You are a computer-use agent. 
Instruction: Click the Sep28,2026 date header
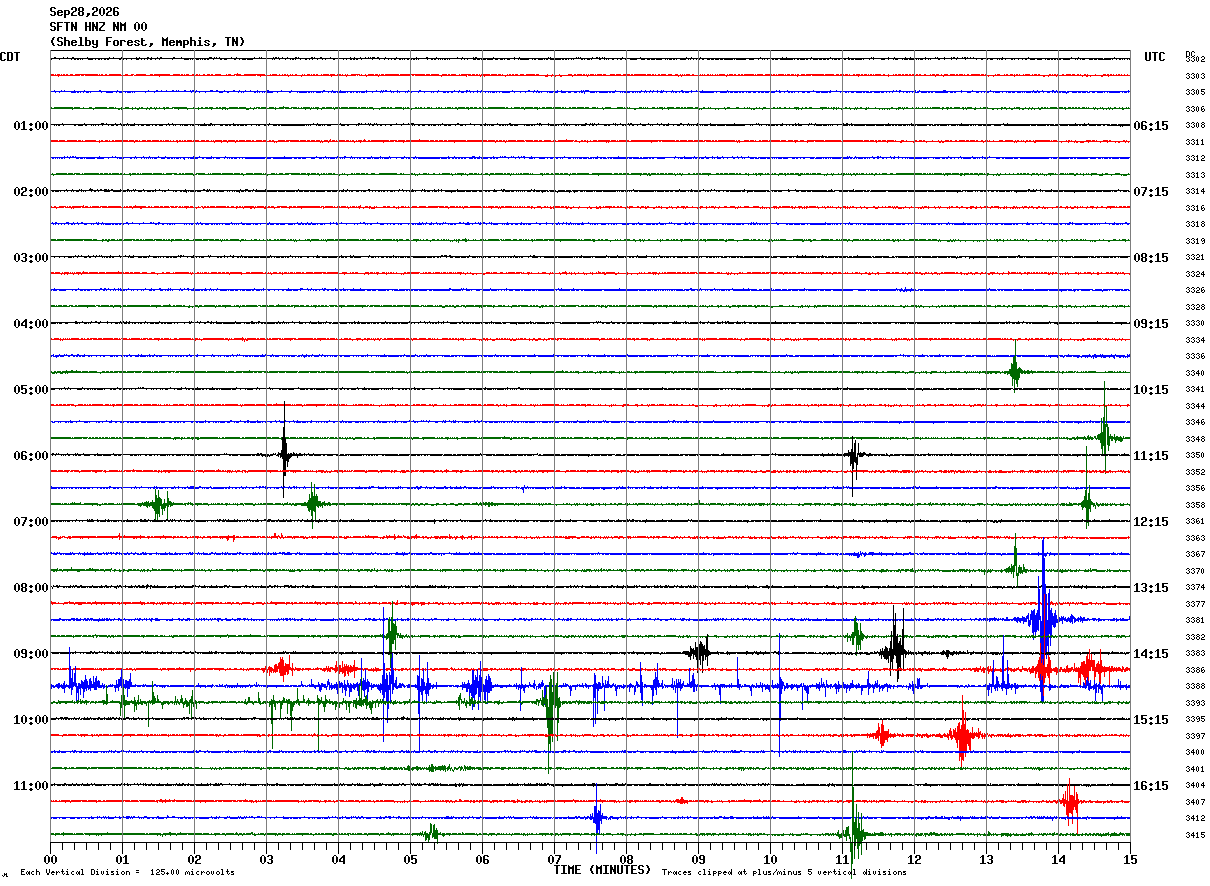tap(84, 12)
